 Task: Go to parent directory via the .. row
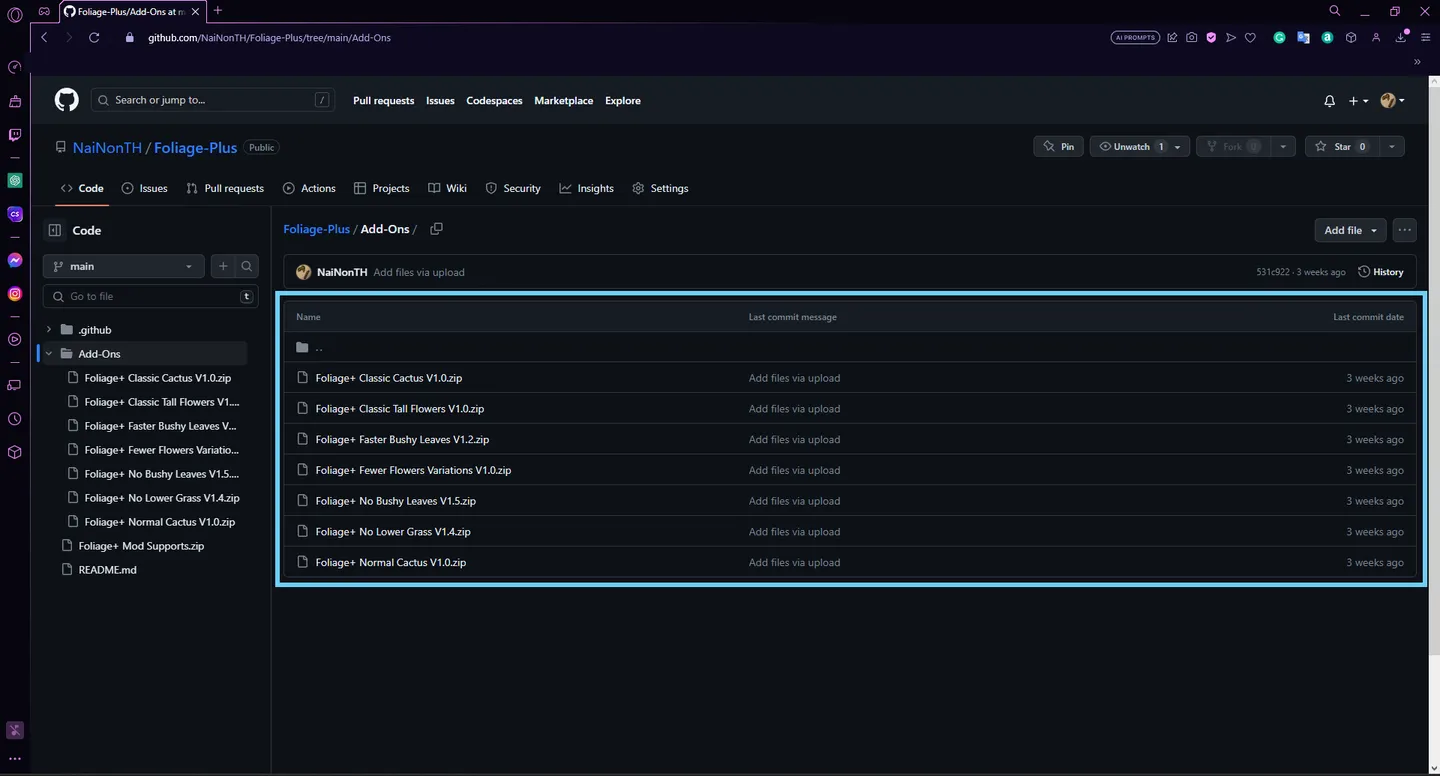point(850,347)
